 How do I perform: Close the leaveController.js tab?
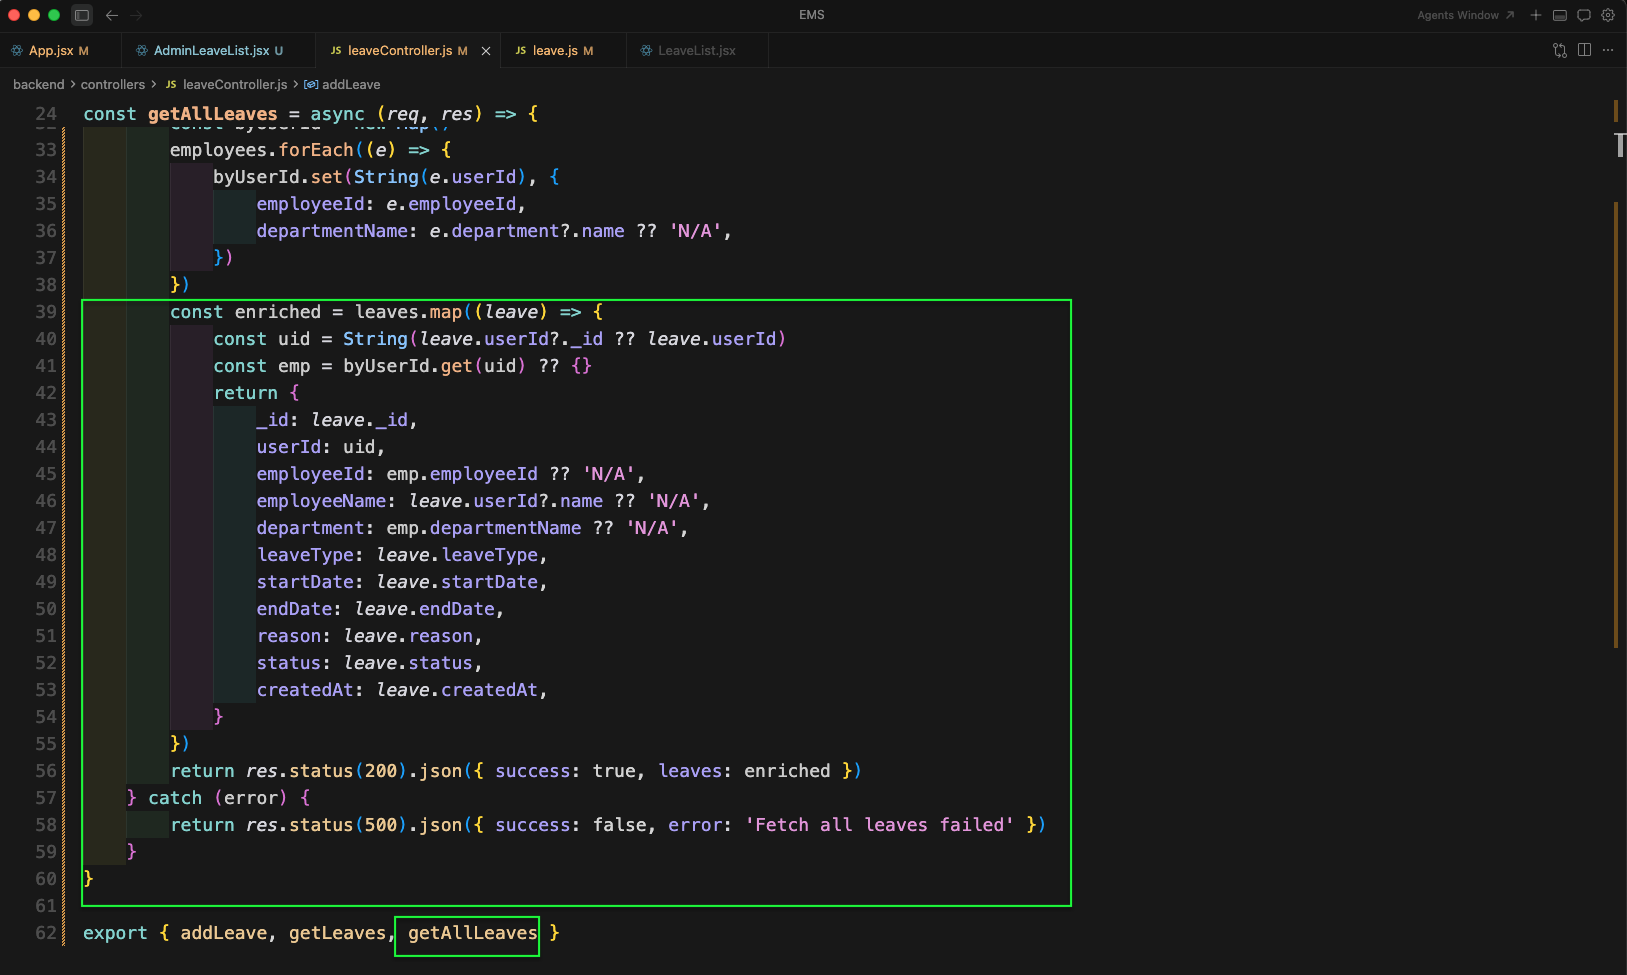486,51
